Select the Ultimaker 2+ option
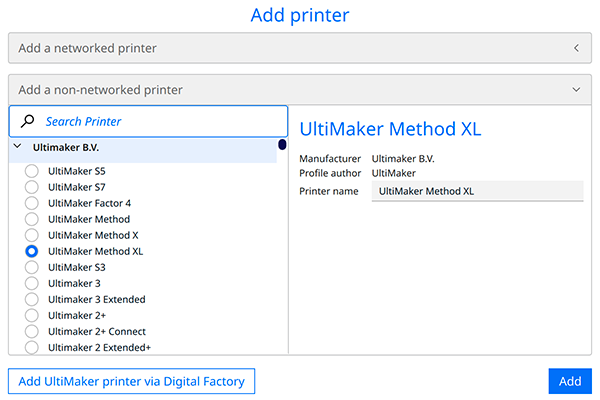This screenshot has width=600, height=400. coord(32,315)
